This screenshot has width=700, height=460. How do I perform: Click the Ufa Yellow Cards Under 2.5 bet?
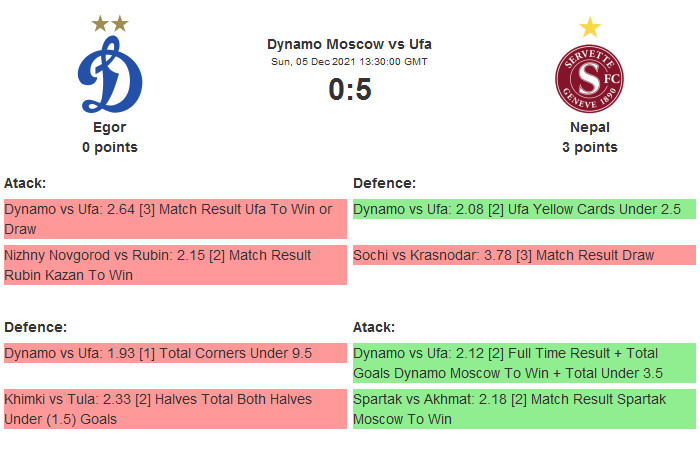pyautogui.click(x=523, y=209)
